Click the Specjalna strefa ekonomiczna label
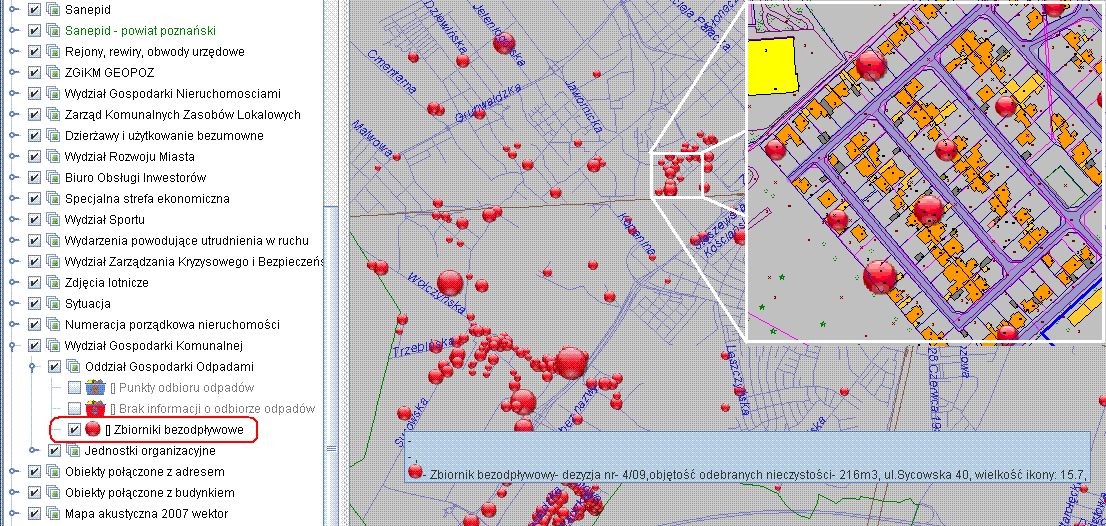This screenshot has height=526, width=1106. tap(147, 198)
